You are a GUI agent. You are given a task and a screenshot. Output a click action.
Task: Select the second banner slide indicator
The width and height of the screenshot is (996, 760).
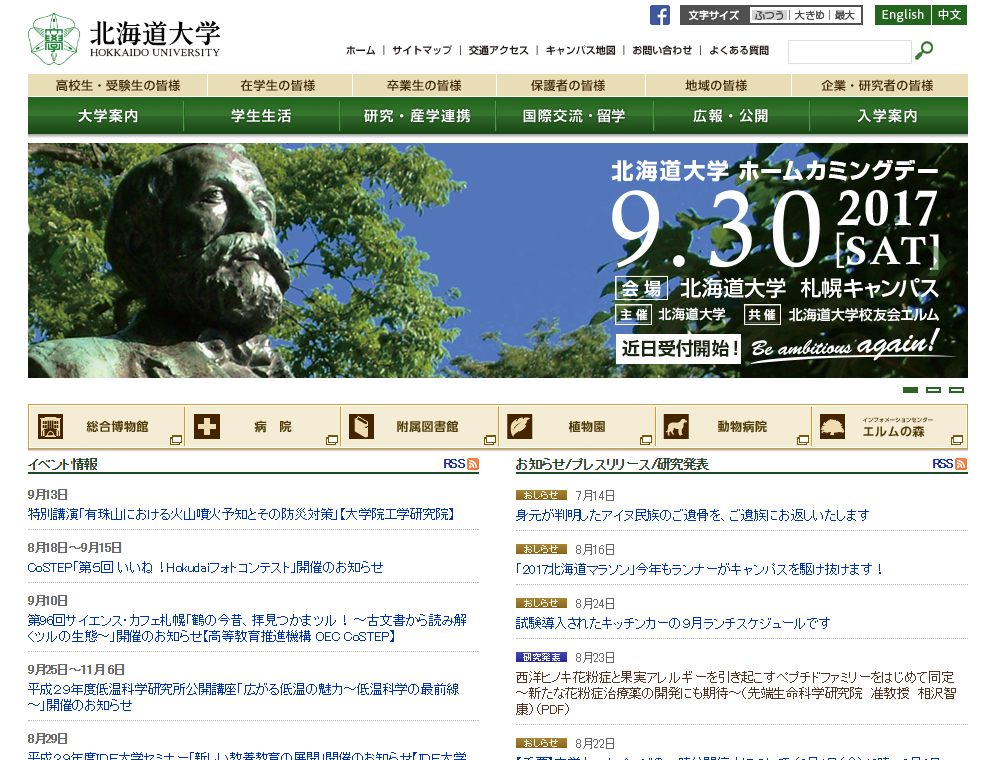tap(933, 390)
